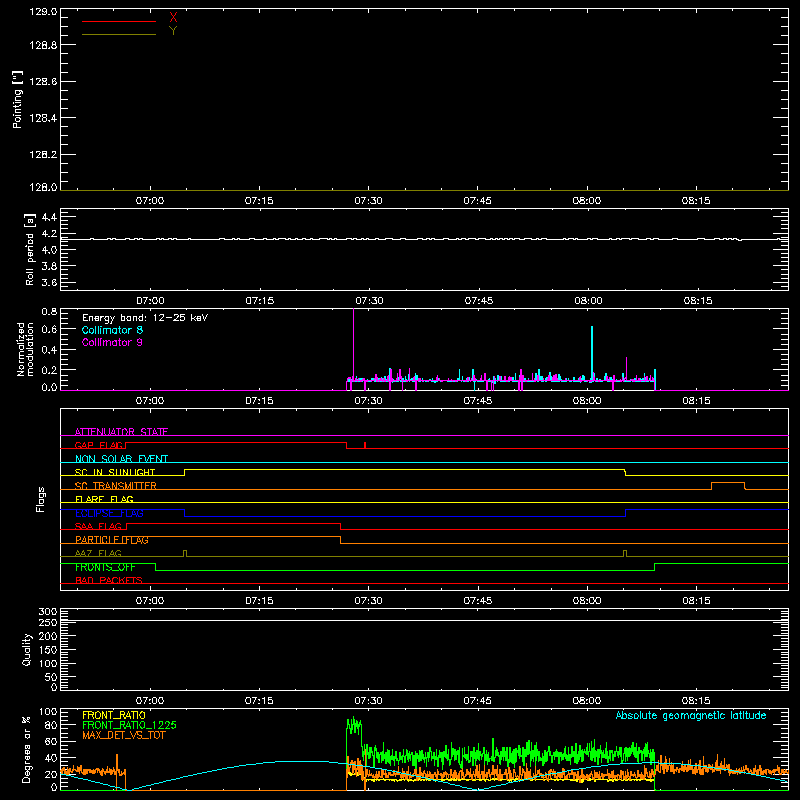The width and height of the screenshot is (800, 800).
Task: Select the Flags axis title
Action: click(x=41, y=499)
